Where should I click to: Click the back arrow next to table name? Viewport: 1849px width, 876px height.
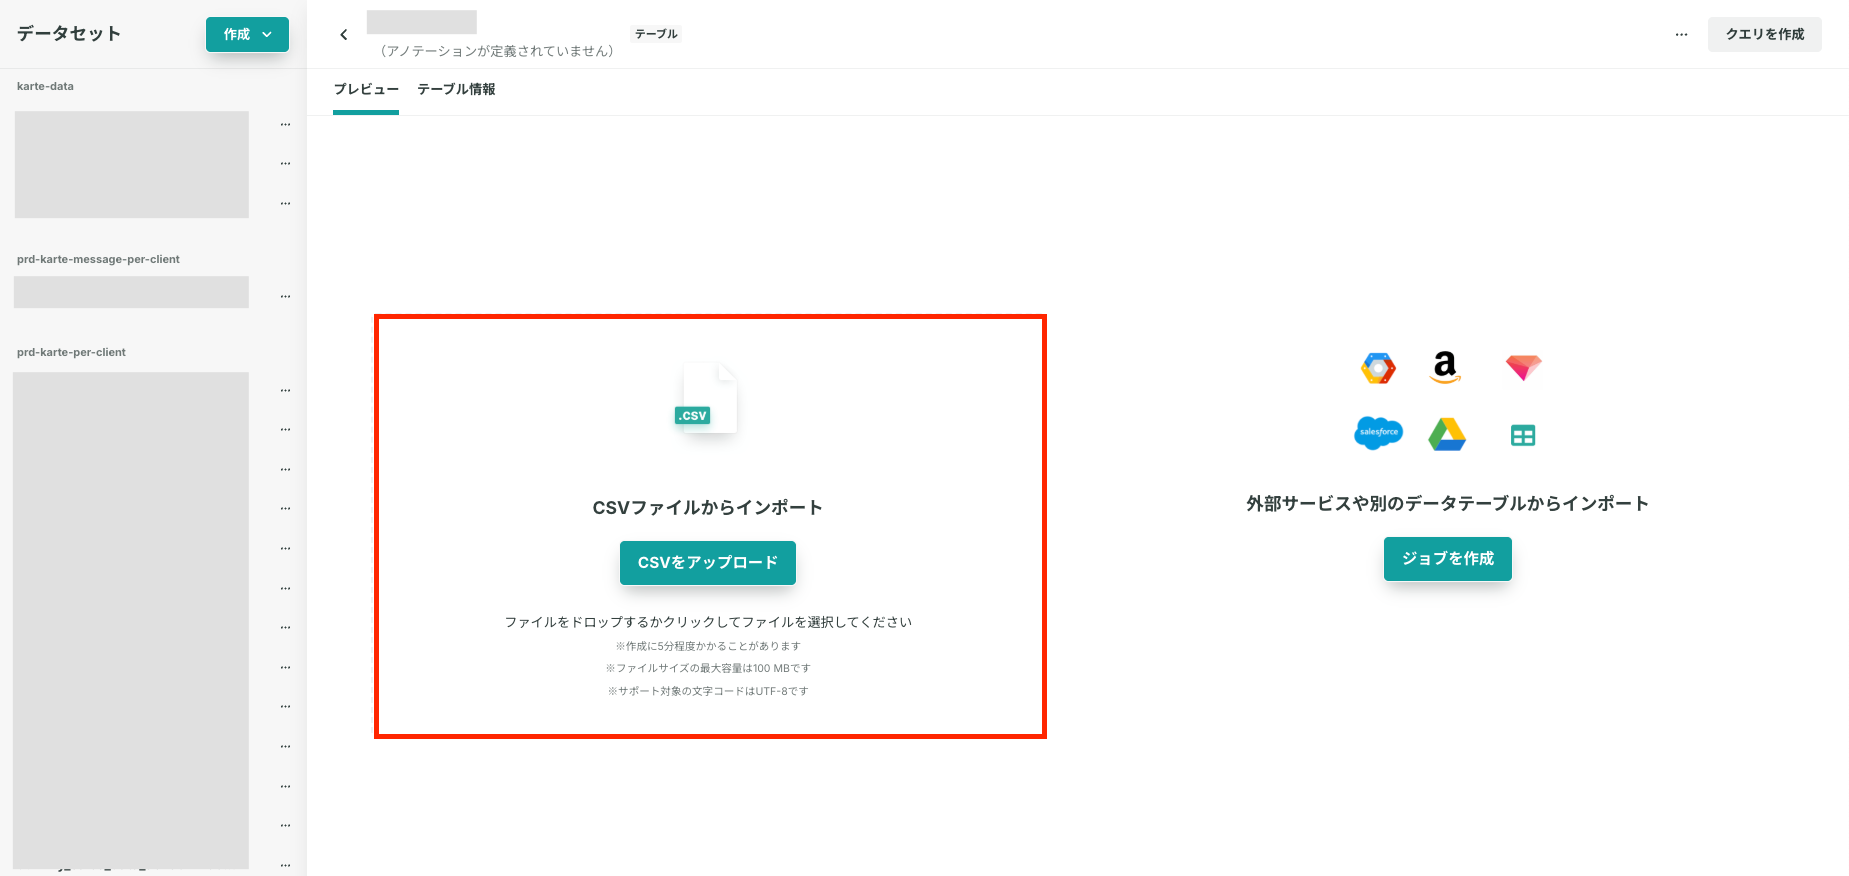[344, 35]
